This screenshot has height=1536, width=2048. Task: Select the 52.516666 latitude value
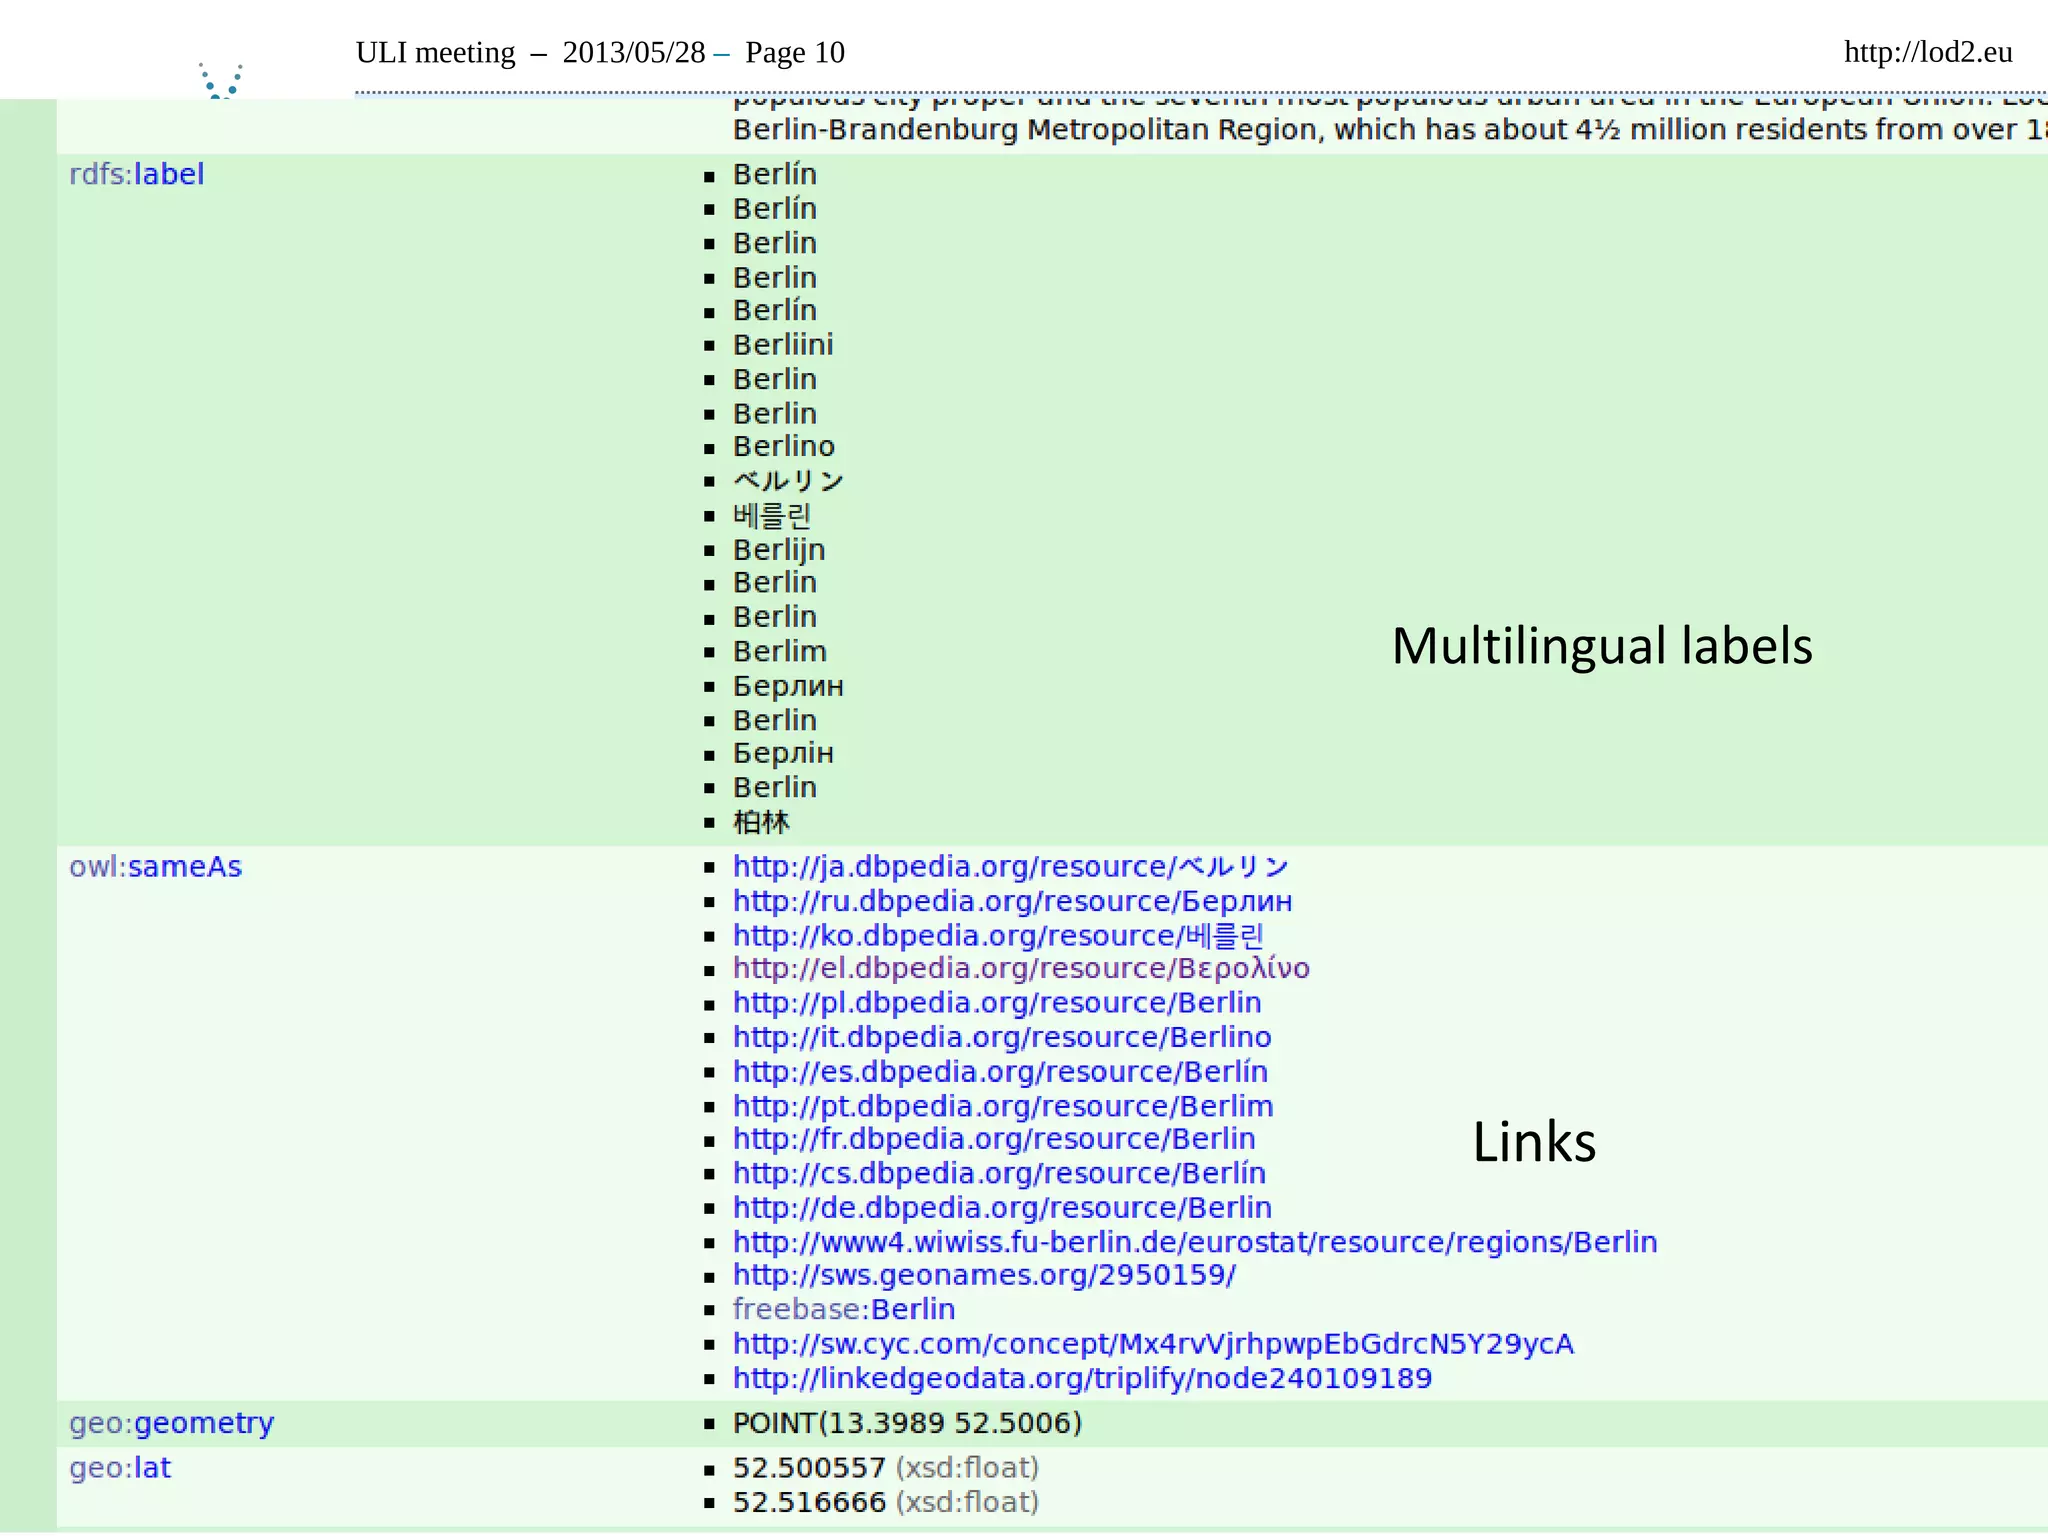(809, 1502)
